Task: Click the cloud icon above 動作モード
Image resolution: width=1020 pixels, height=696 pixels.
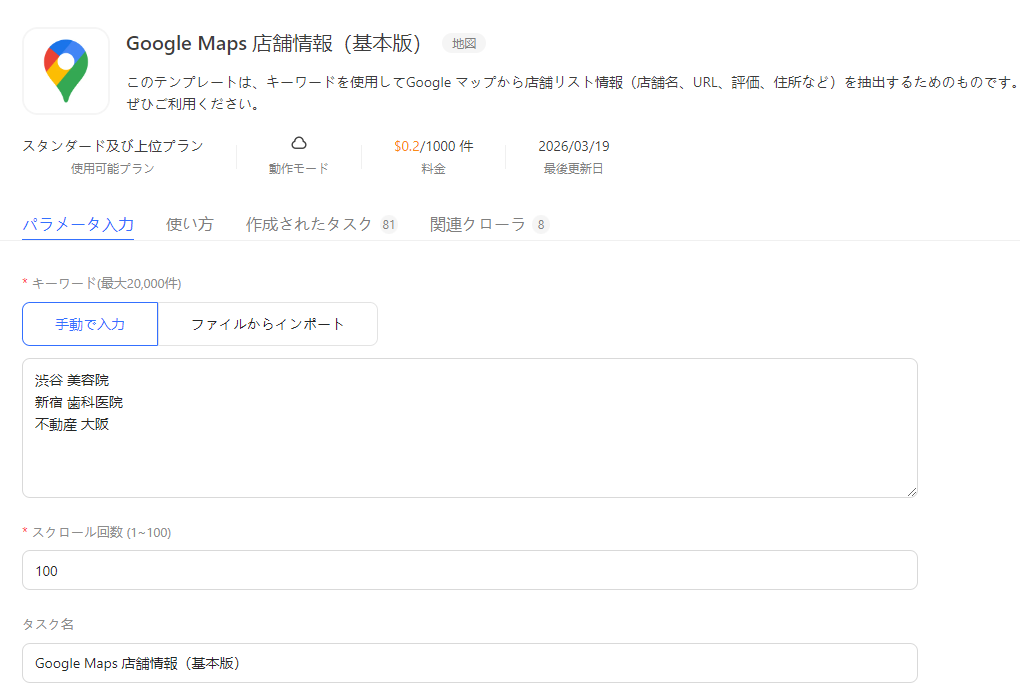Action: point(298,144)
